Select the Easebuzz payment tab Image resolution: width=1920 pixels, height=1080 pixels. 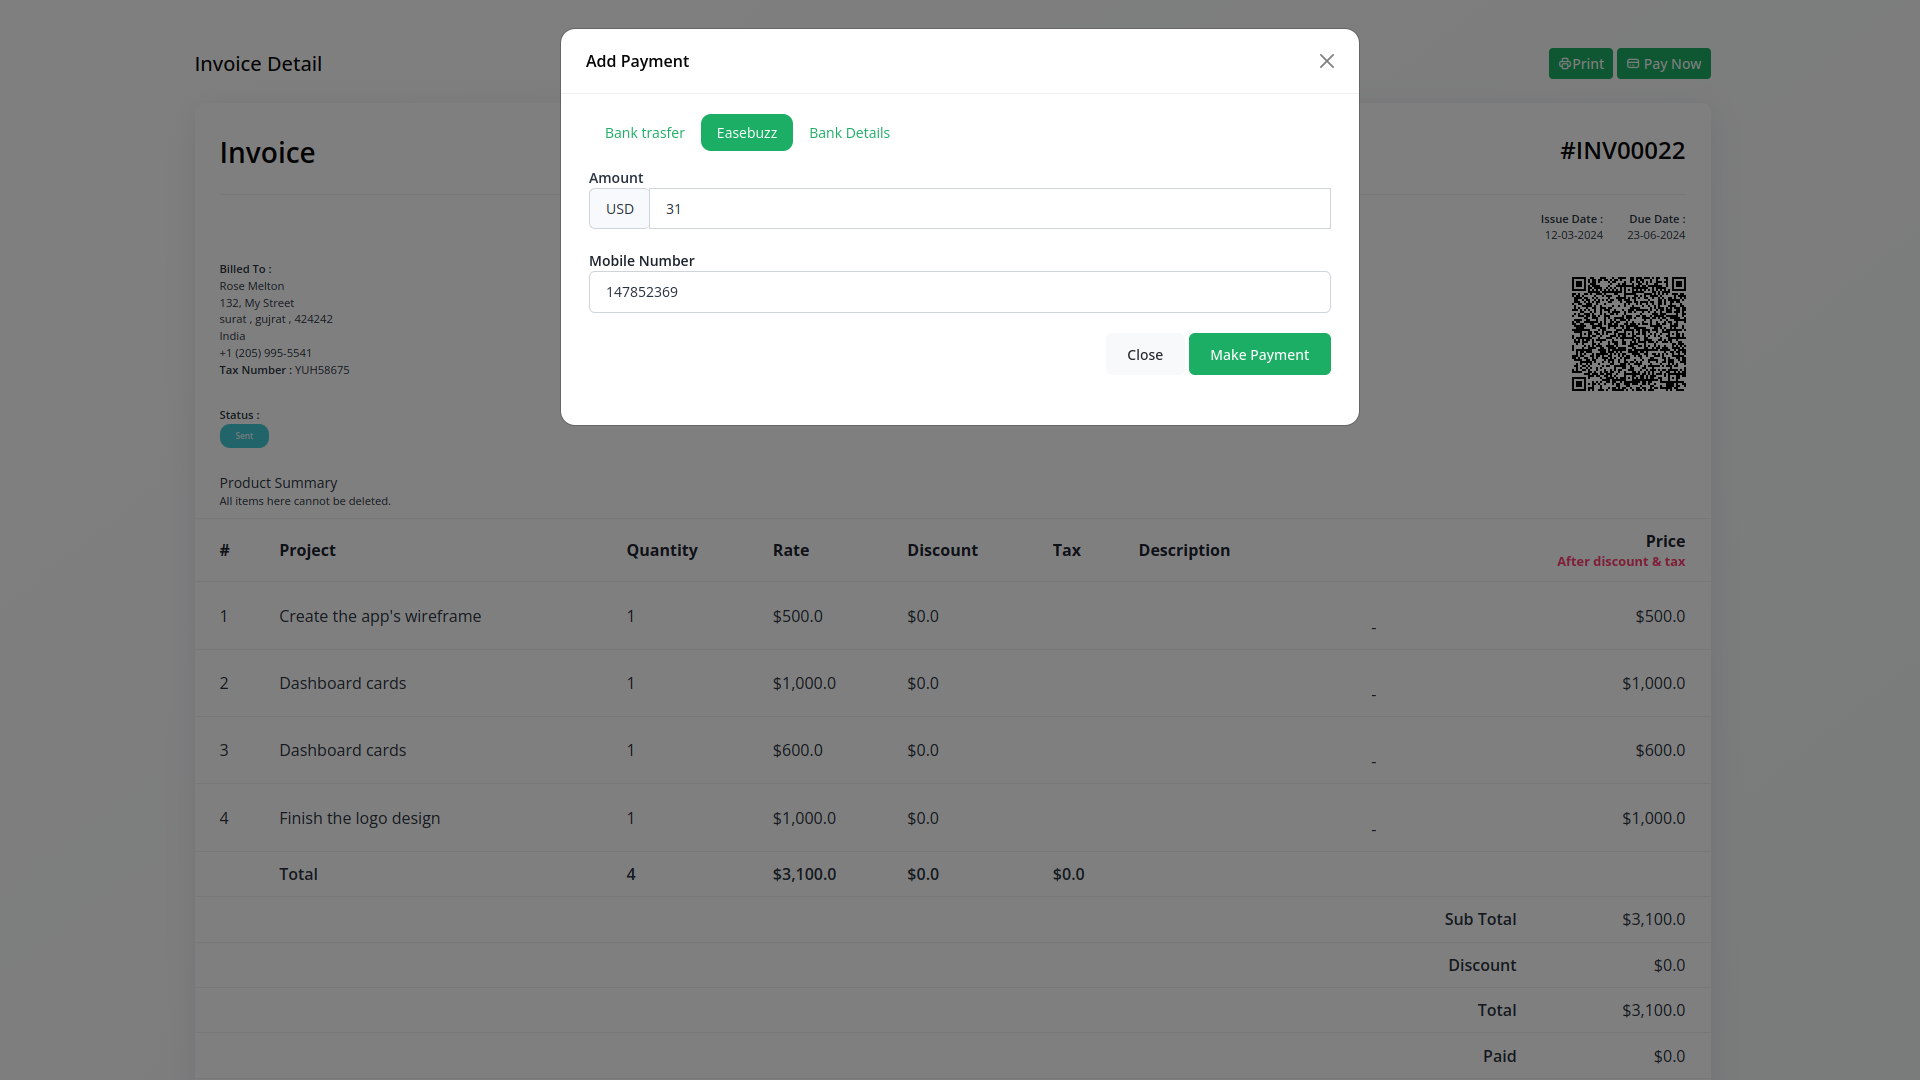746,133
